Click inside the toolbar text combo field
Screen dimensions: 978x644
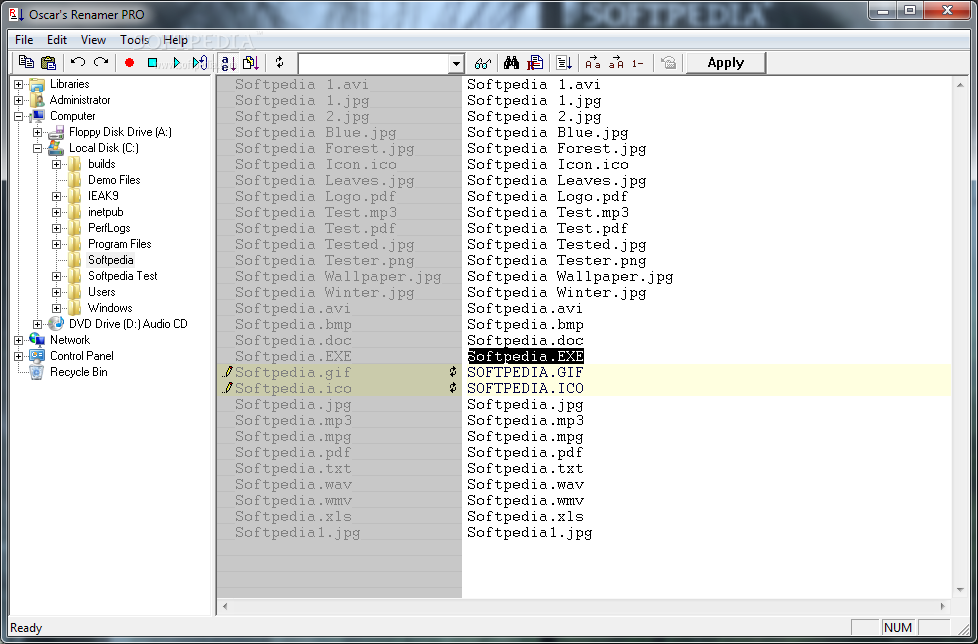(374, 63)
